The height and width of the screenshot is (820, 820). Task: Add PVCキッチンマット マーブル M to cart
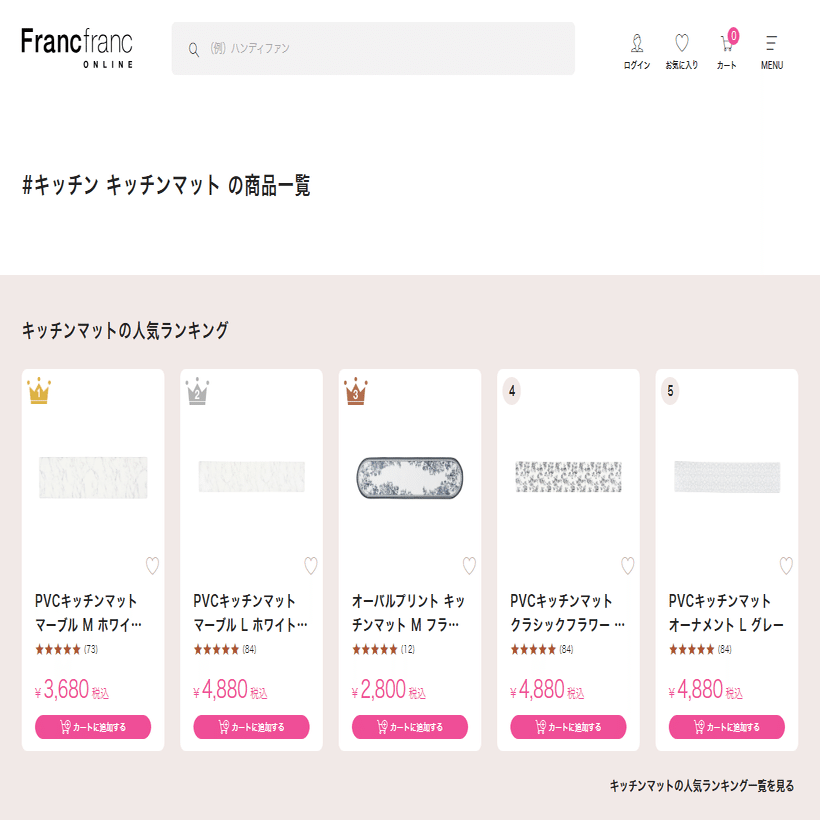coord(92,727)
